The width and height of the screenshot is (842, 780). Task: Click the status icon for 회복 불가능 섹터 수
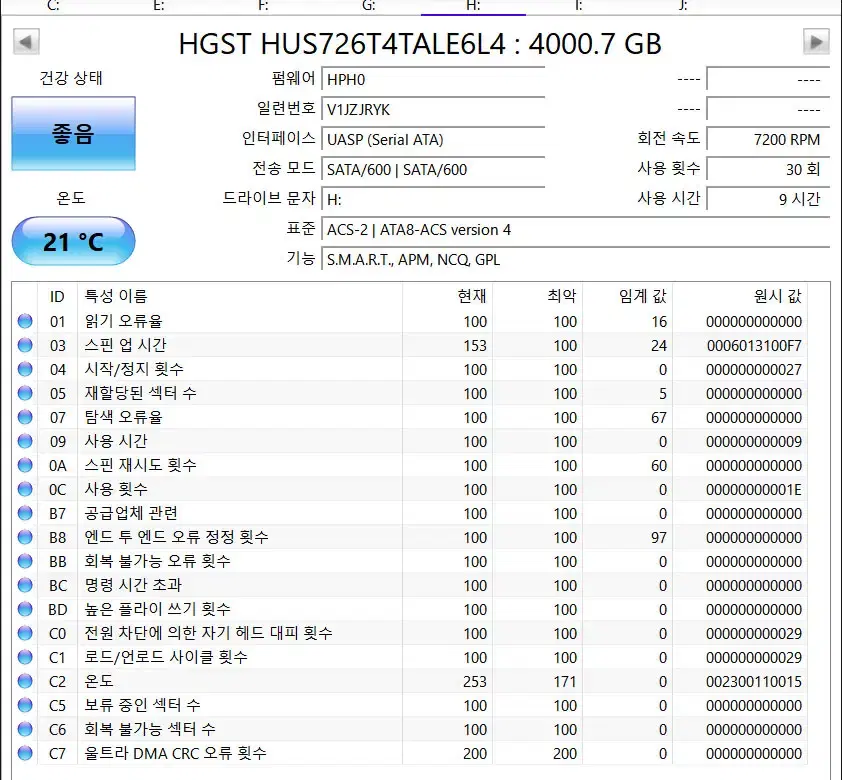[x=25, y=730]
